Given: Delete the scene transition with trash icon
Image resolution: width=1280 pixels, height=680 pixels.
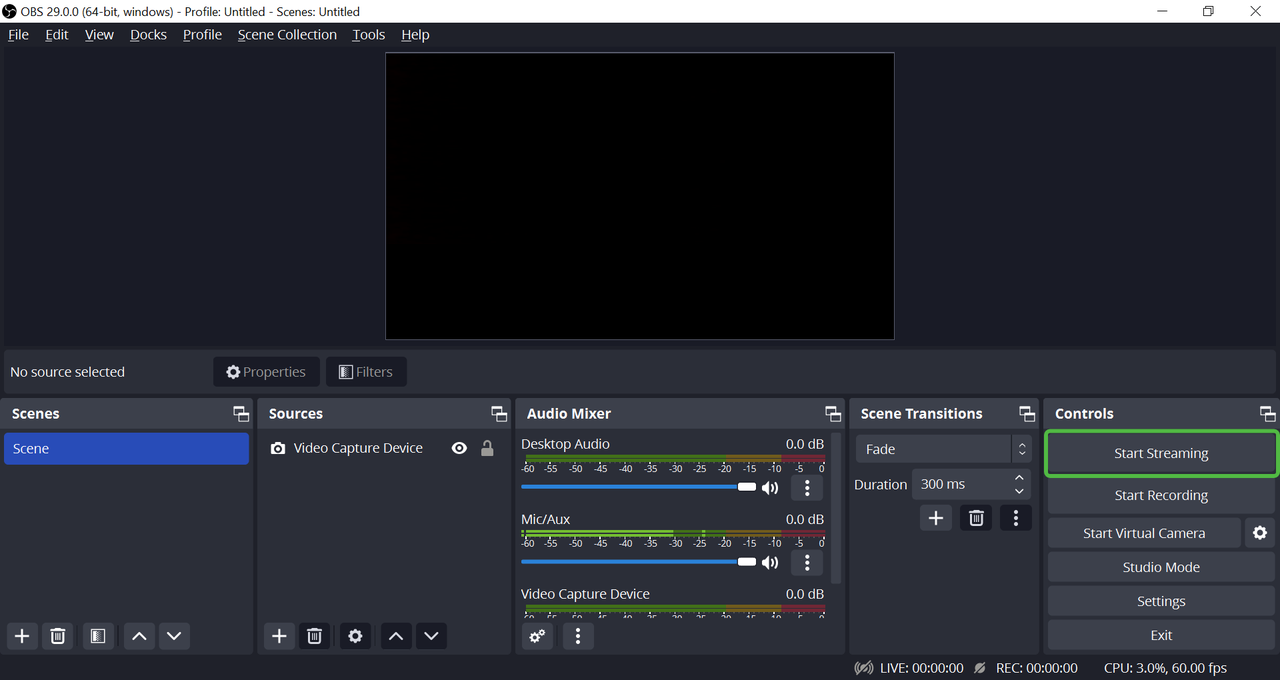Looking at the screenshot, I should [x=976, y=518].
